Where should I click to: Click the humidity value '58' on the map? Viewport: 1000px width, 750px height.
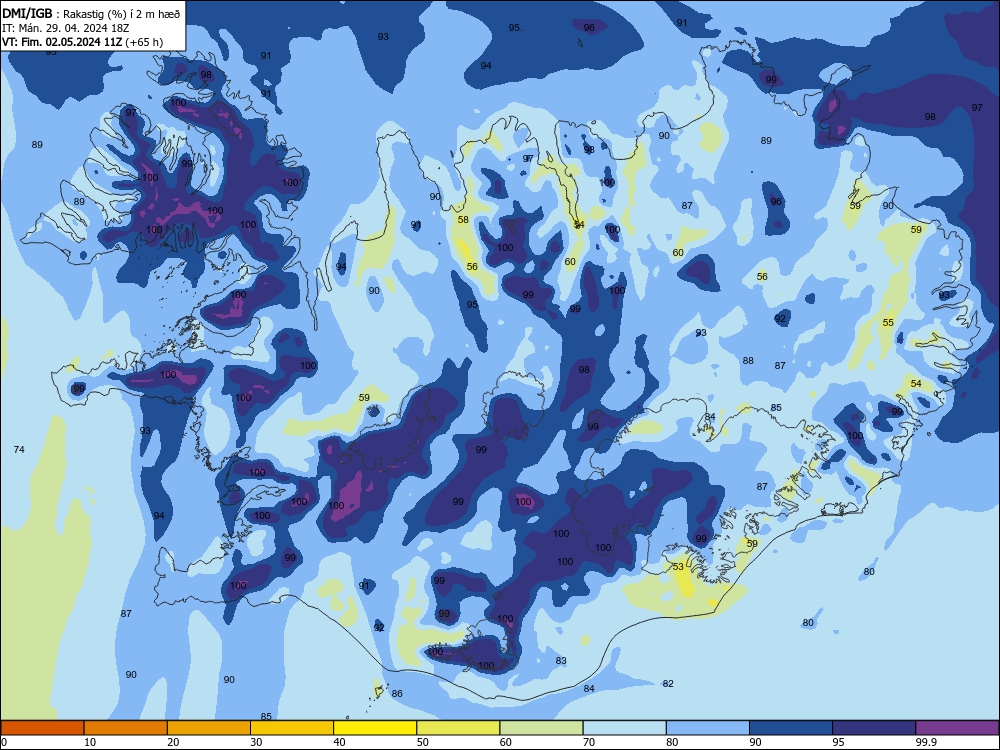tap(463, 219)
